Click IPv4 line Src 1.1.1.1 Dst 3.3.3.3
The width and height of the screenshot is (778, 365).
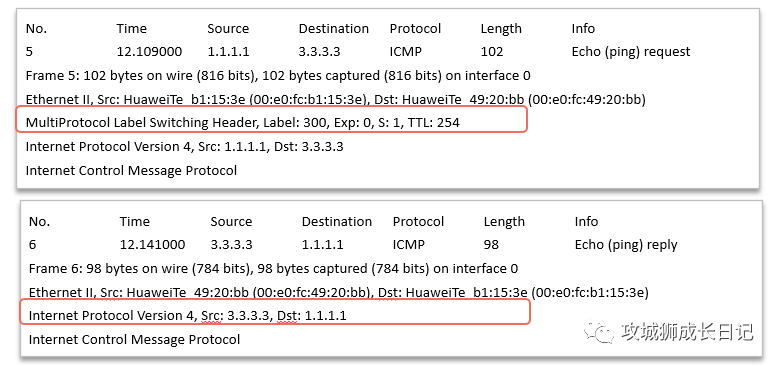(x=185, y=147)
